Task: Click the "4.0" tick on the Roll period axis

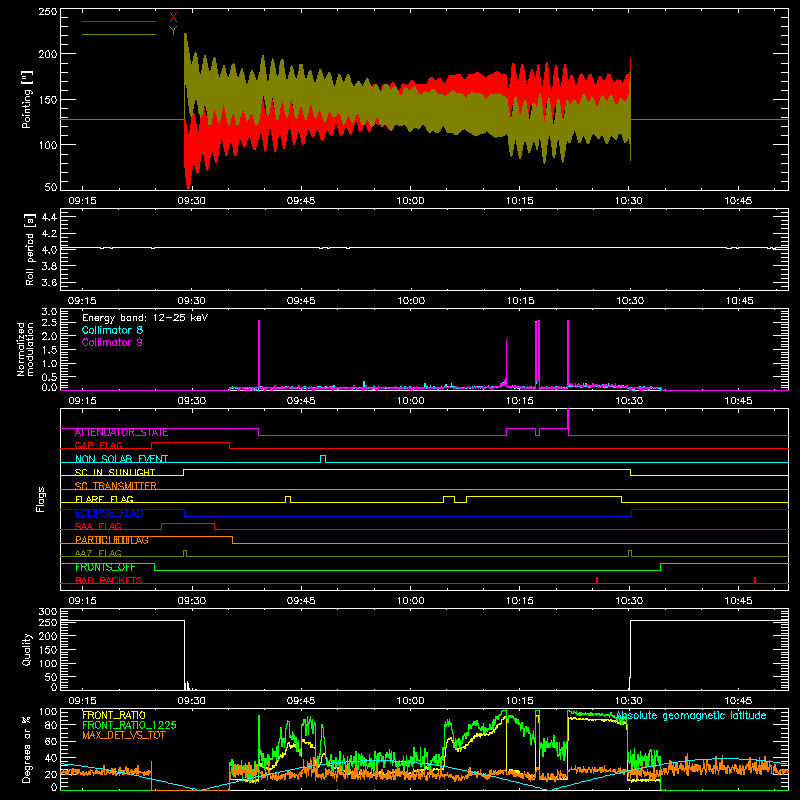Action: pos(49,250)
